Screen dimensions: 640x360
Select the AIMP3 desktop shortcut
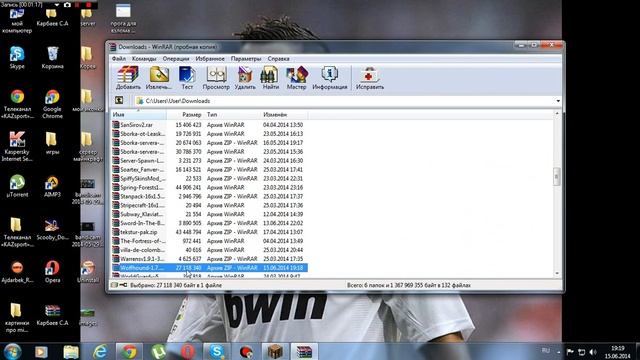52,186
